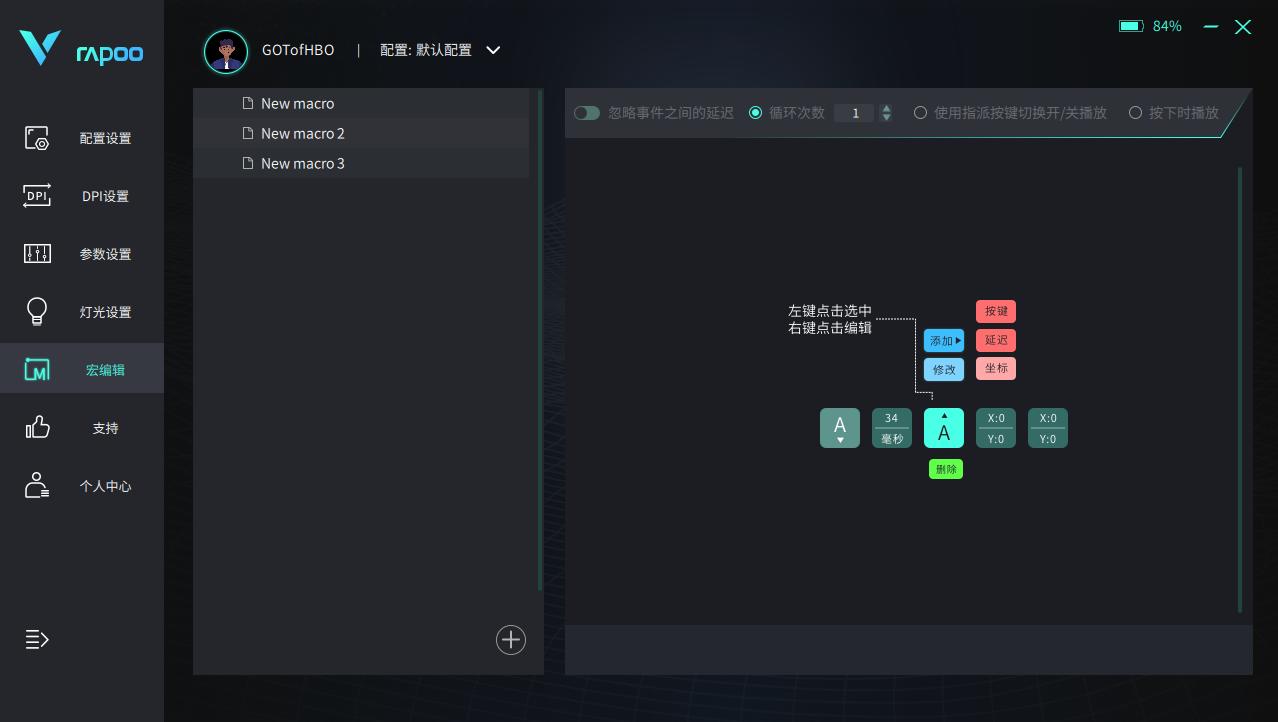This screenshot has height=722, width=1278.
Task: Click the 添加 add button in editor
Action: pos(943,340)
